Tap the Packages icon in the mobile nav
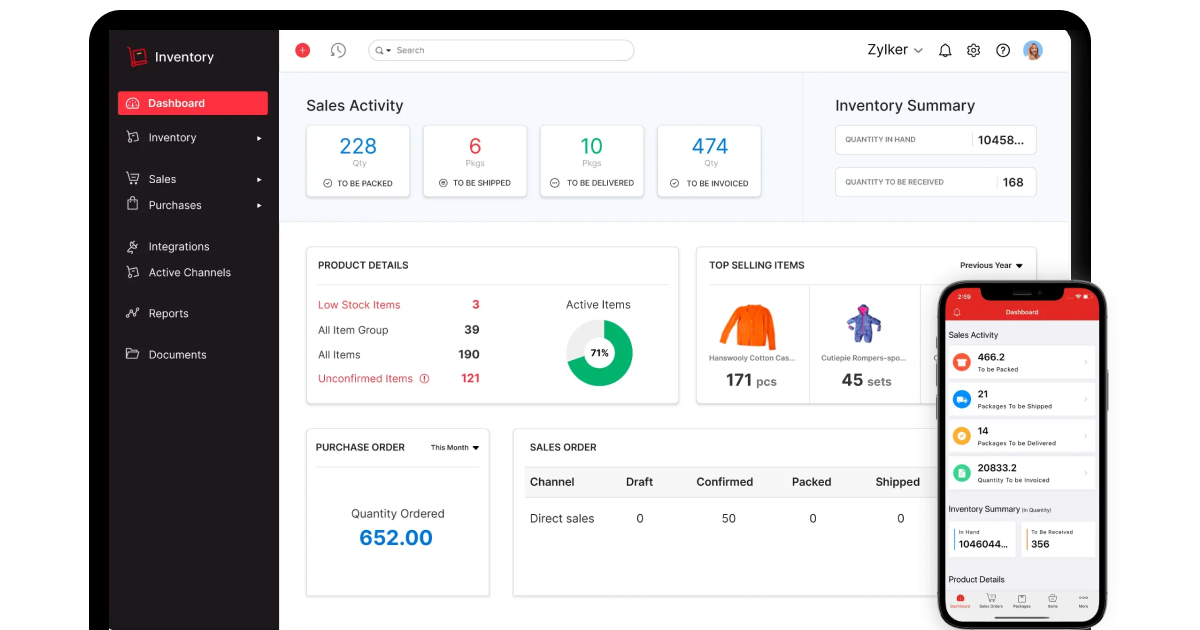Image resolution: width=1200 pixels, height=630 pixels. pos(1021,600)
